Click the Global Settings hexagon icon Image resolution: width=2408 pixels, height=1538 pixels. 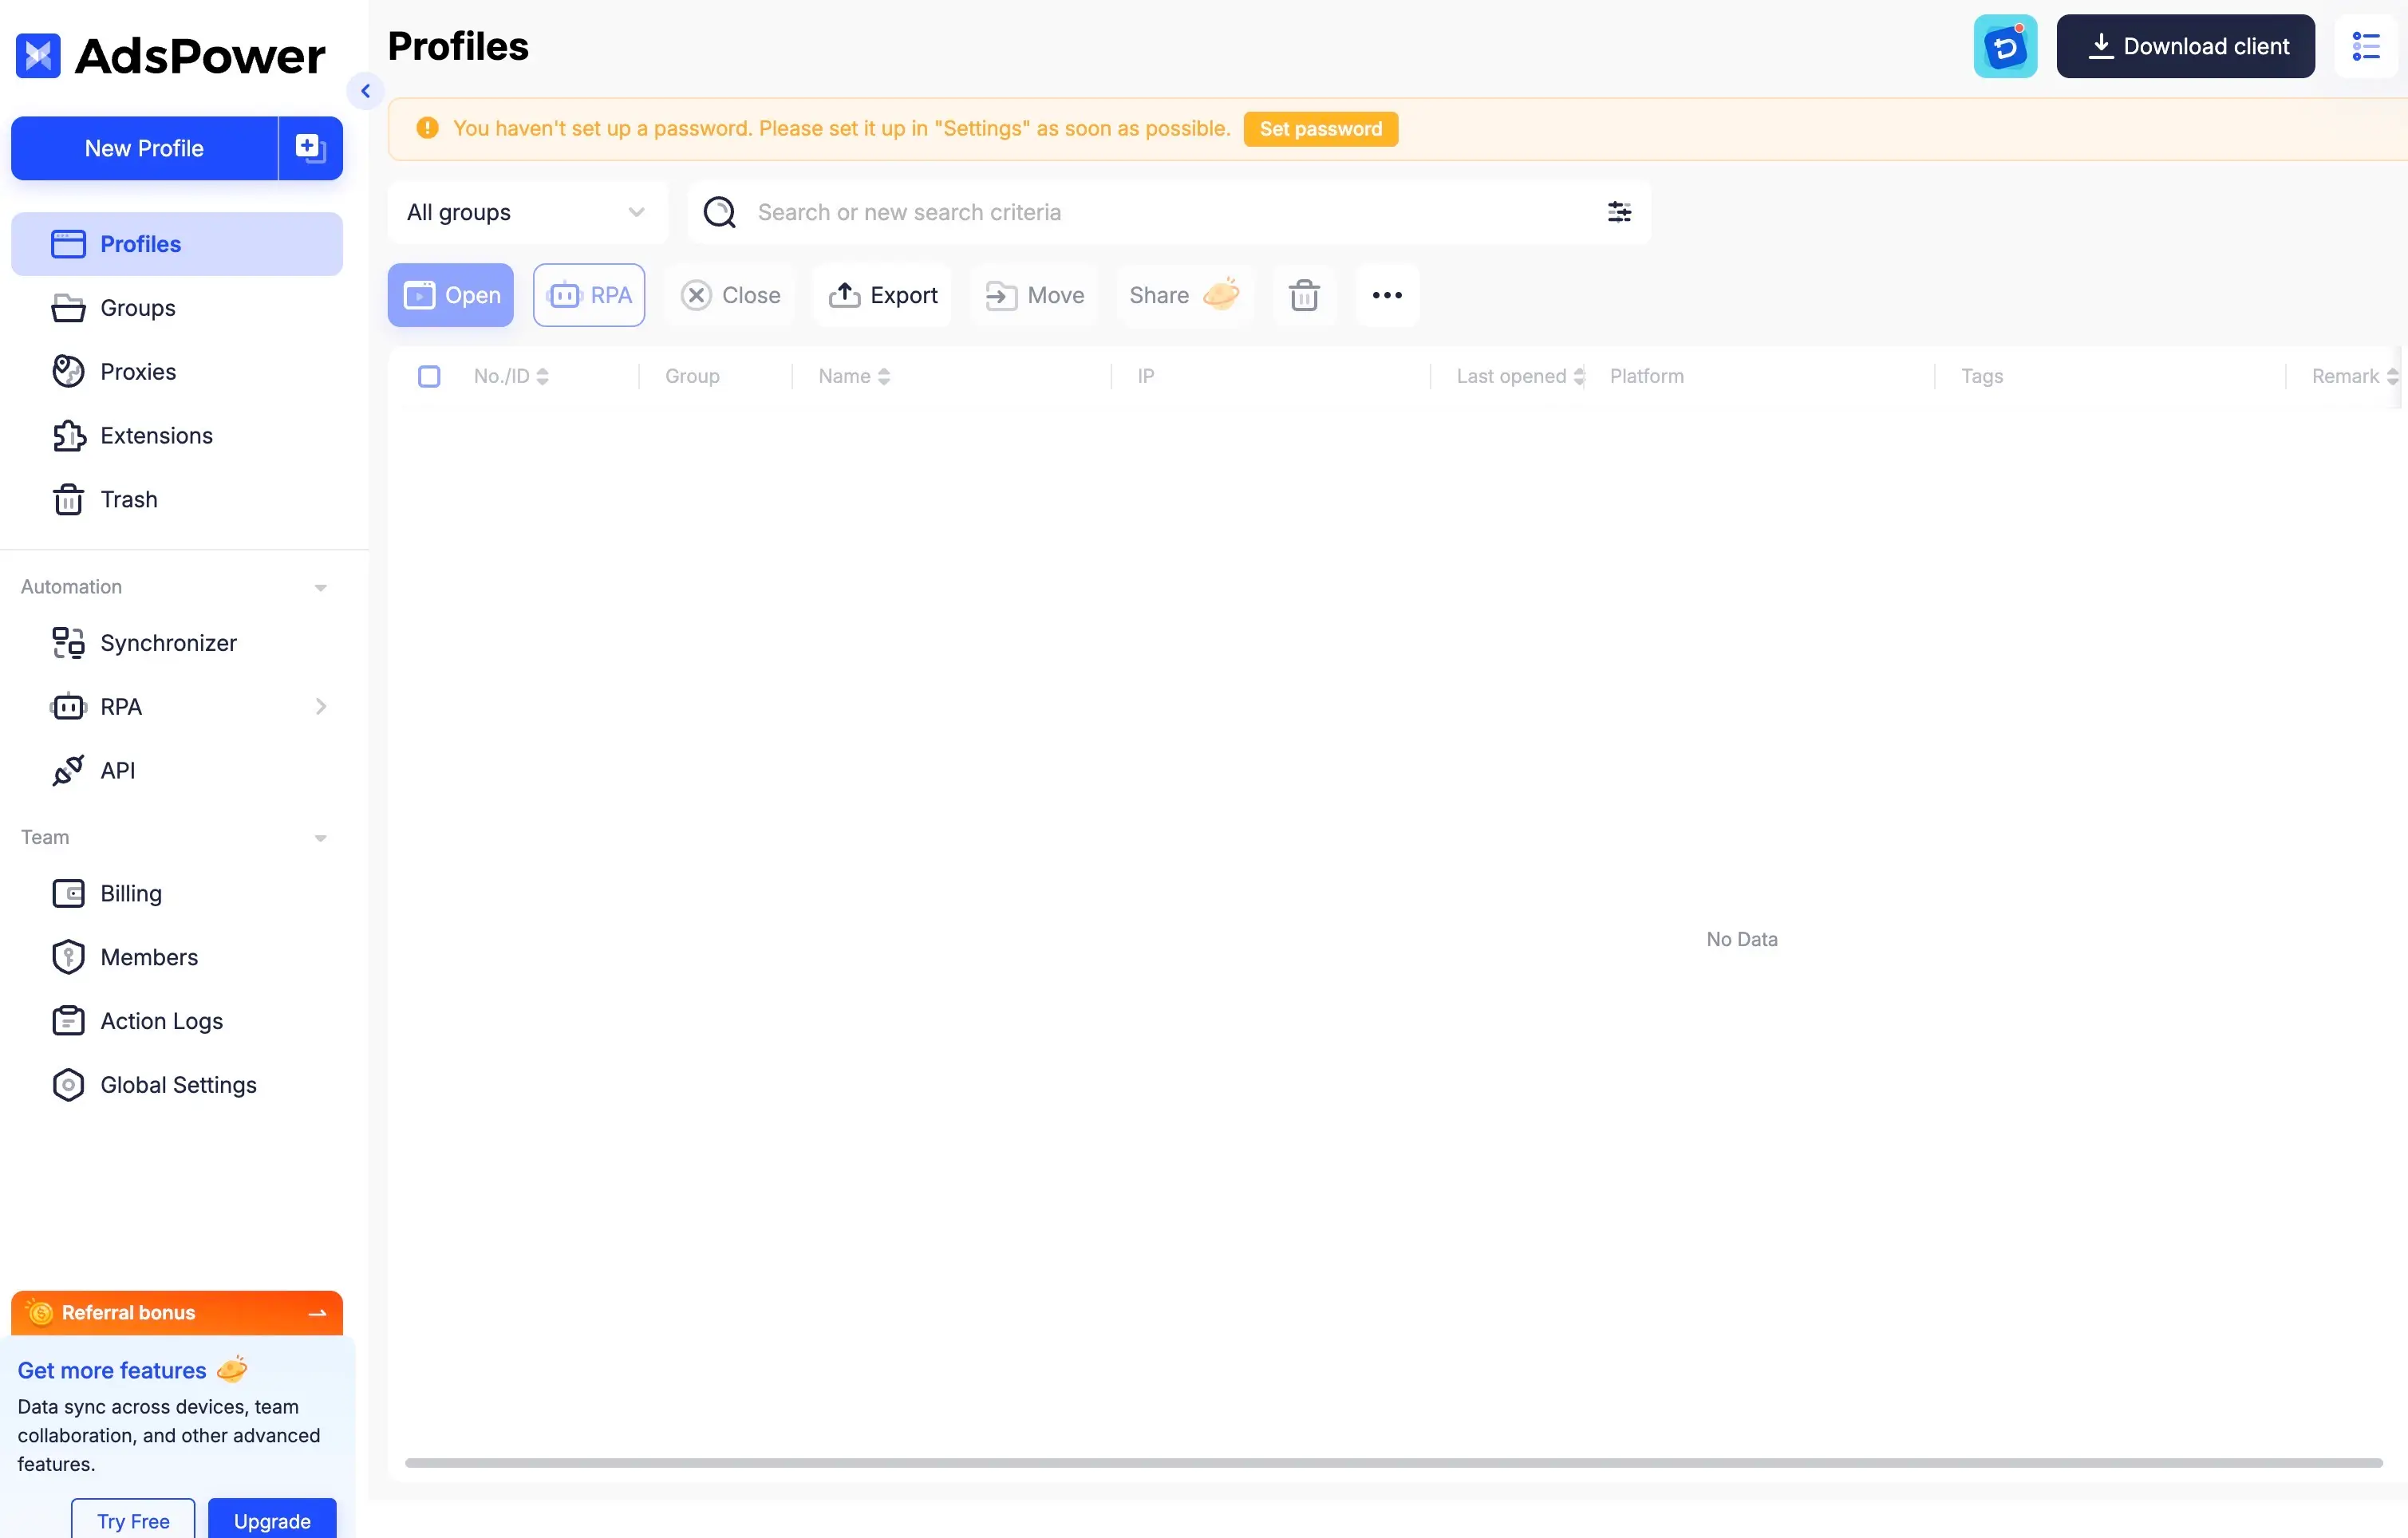click(x=68, y=1085)
